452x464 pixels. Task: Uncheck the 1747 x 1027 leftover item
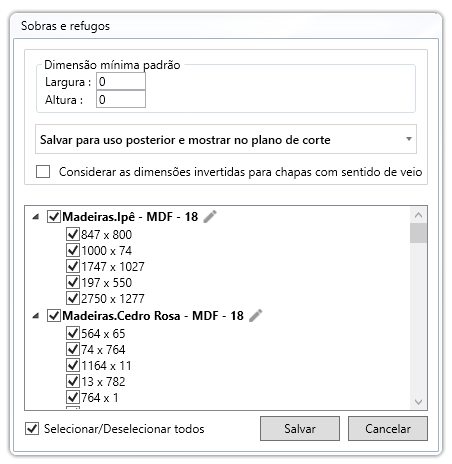(73, 266)
